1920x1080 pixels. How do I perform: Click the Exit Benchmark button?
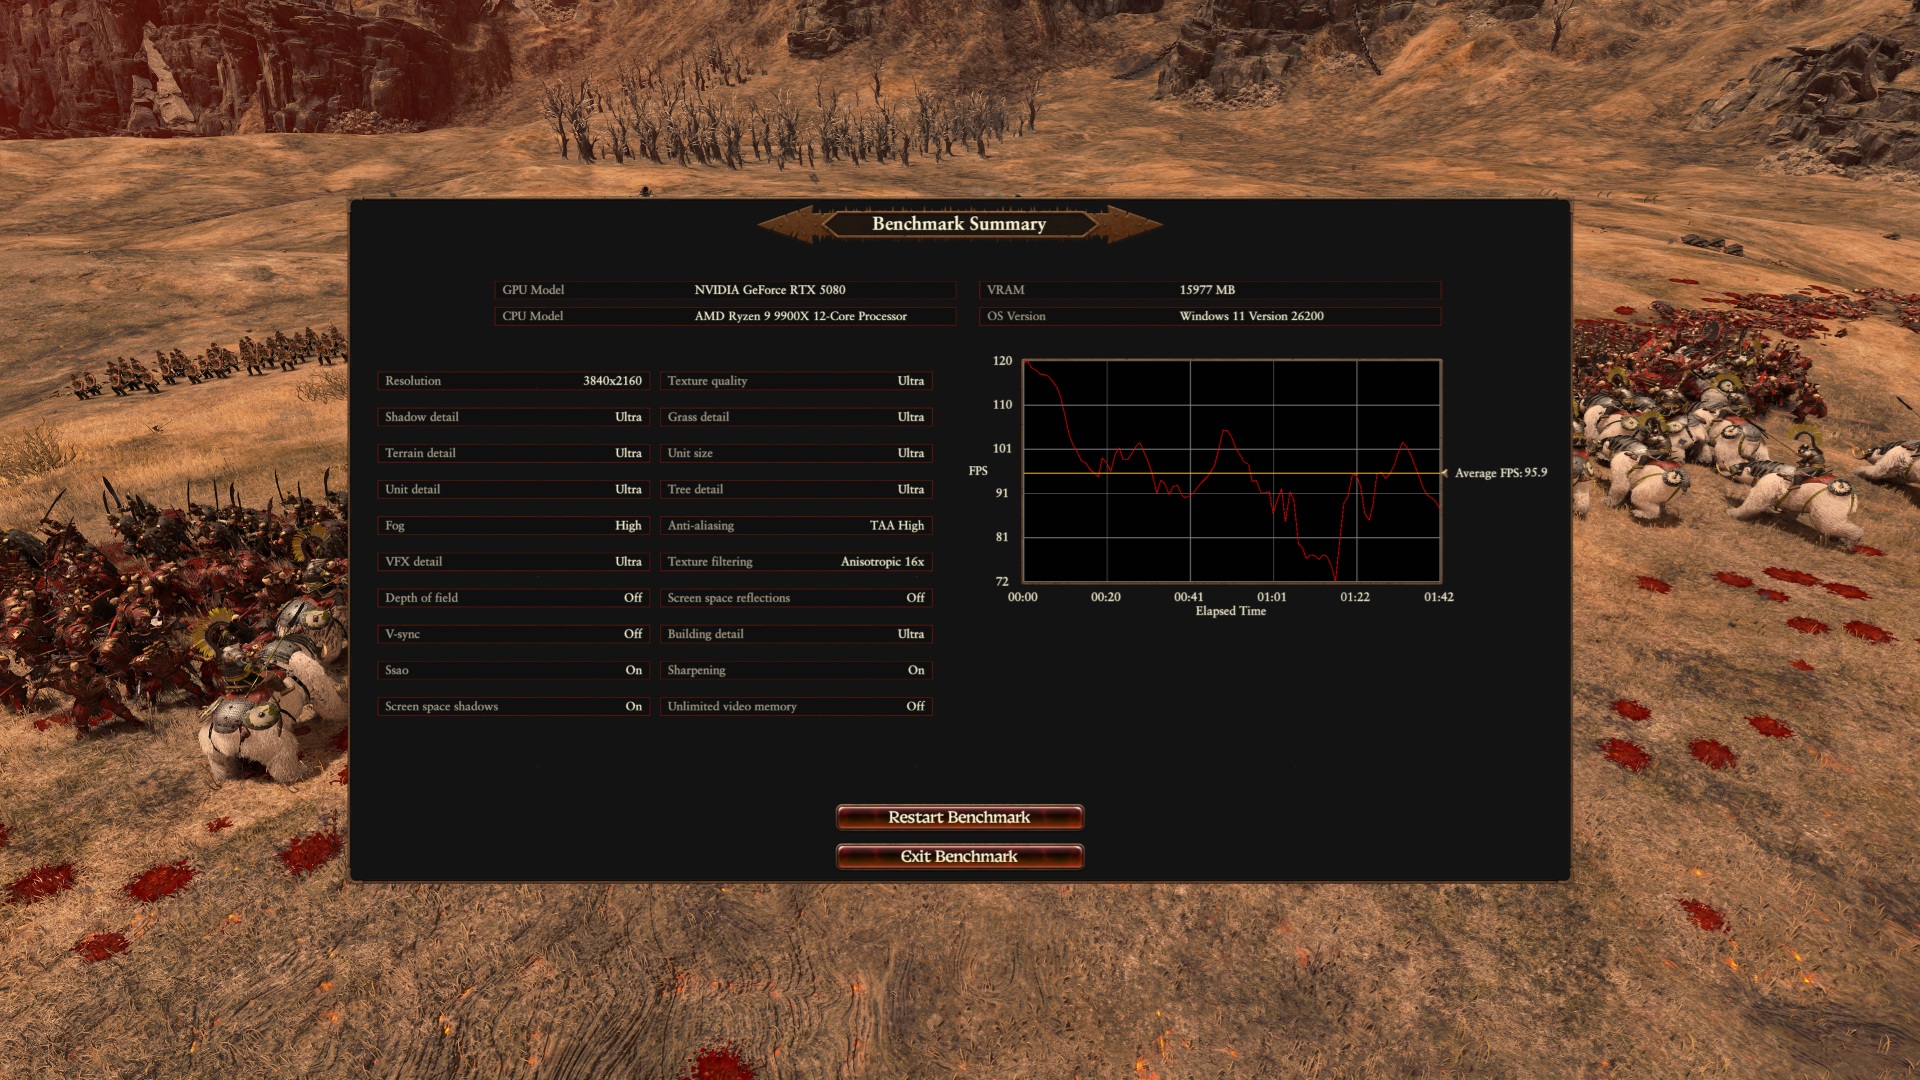click(959, 856)
